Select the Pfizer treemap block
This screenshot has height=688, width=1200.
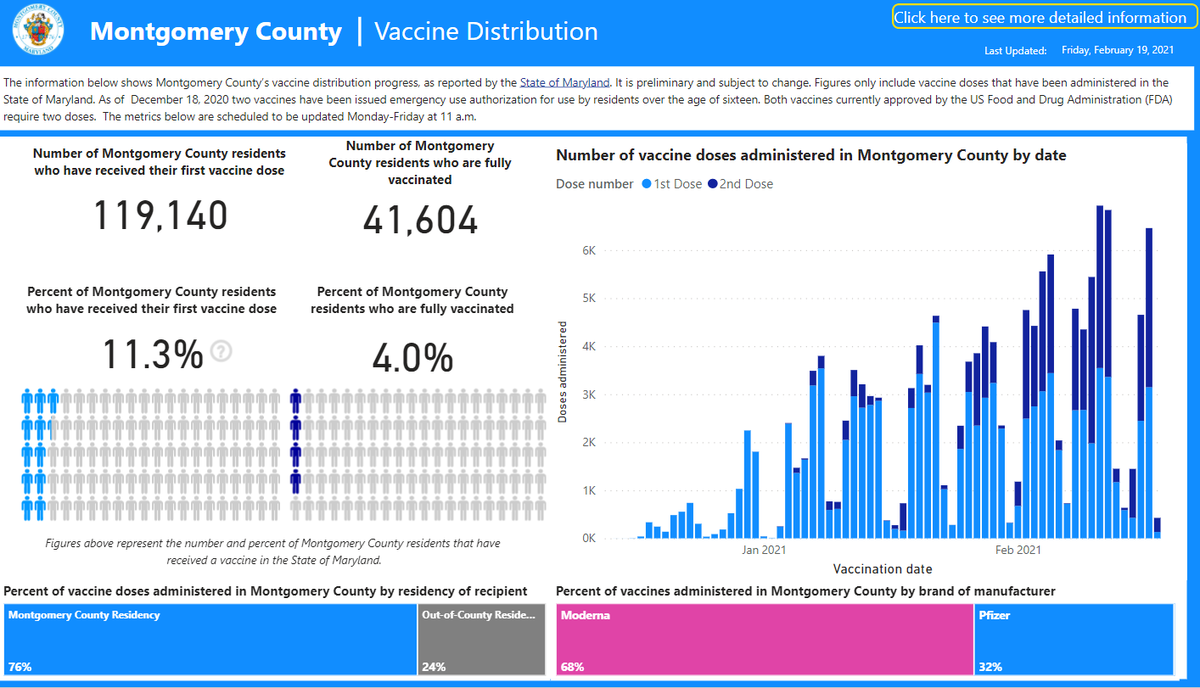1074,638
